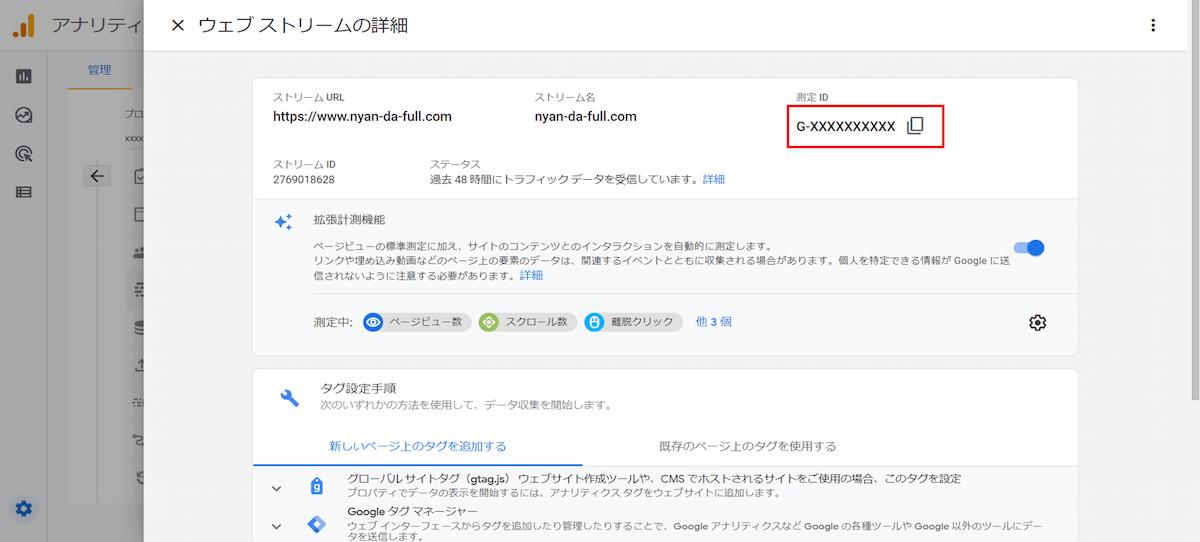
Task: Click the back arrow in admin panel
Action: pos(97,176)
